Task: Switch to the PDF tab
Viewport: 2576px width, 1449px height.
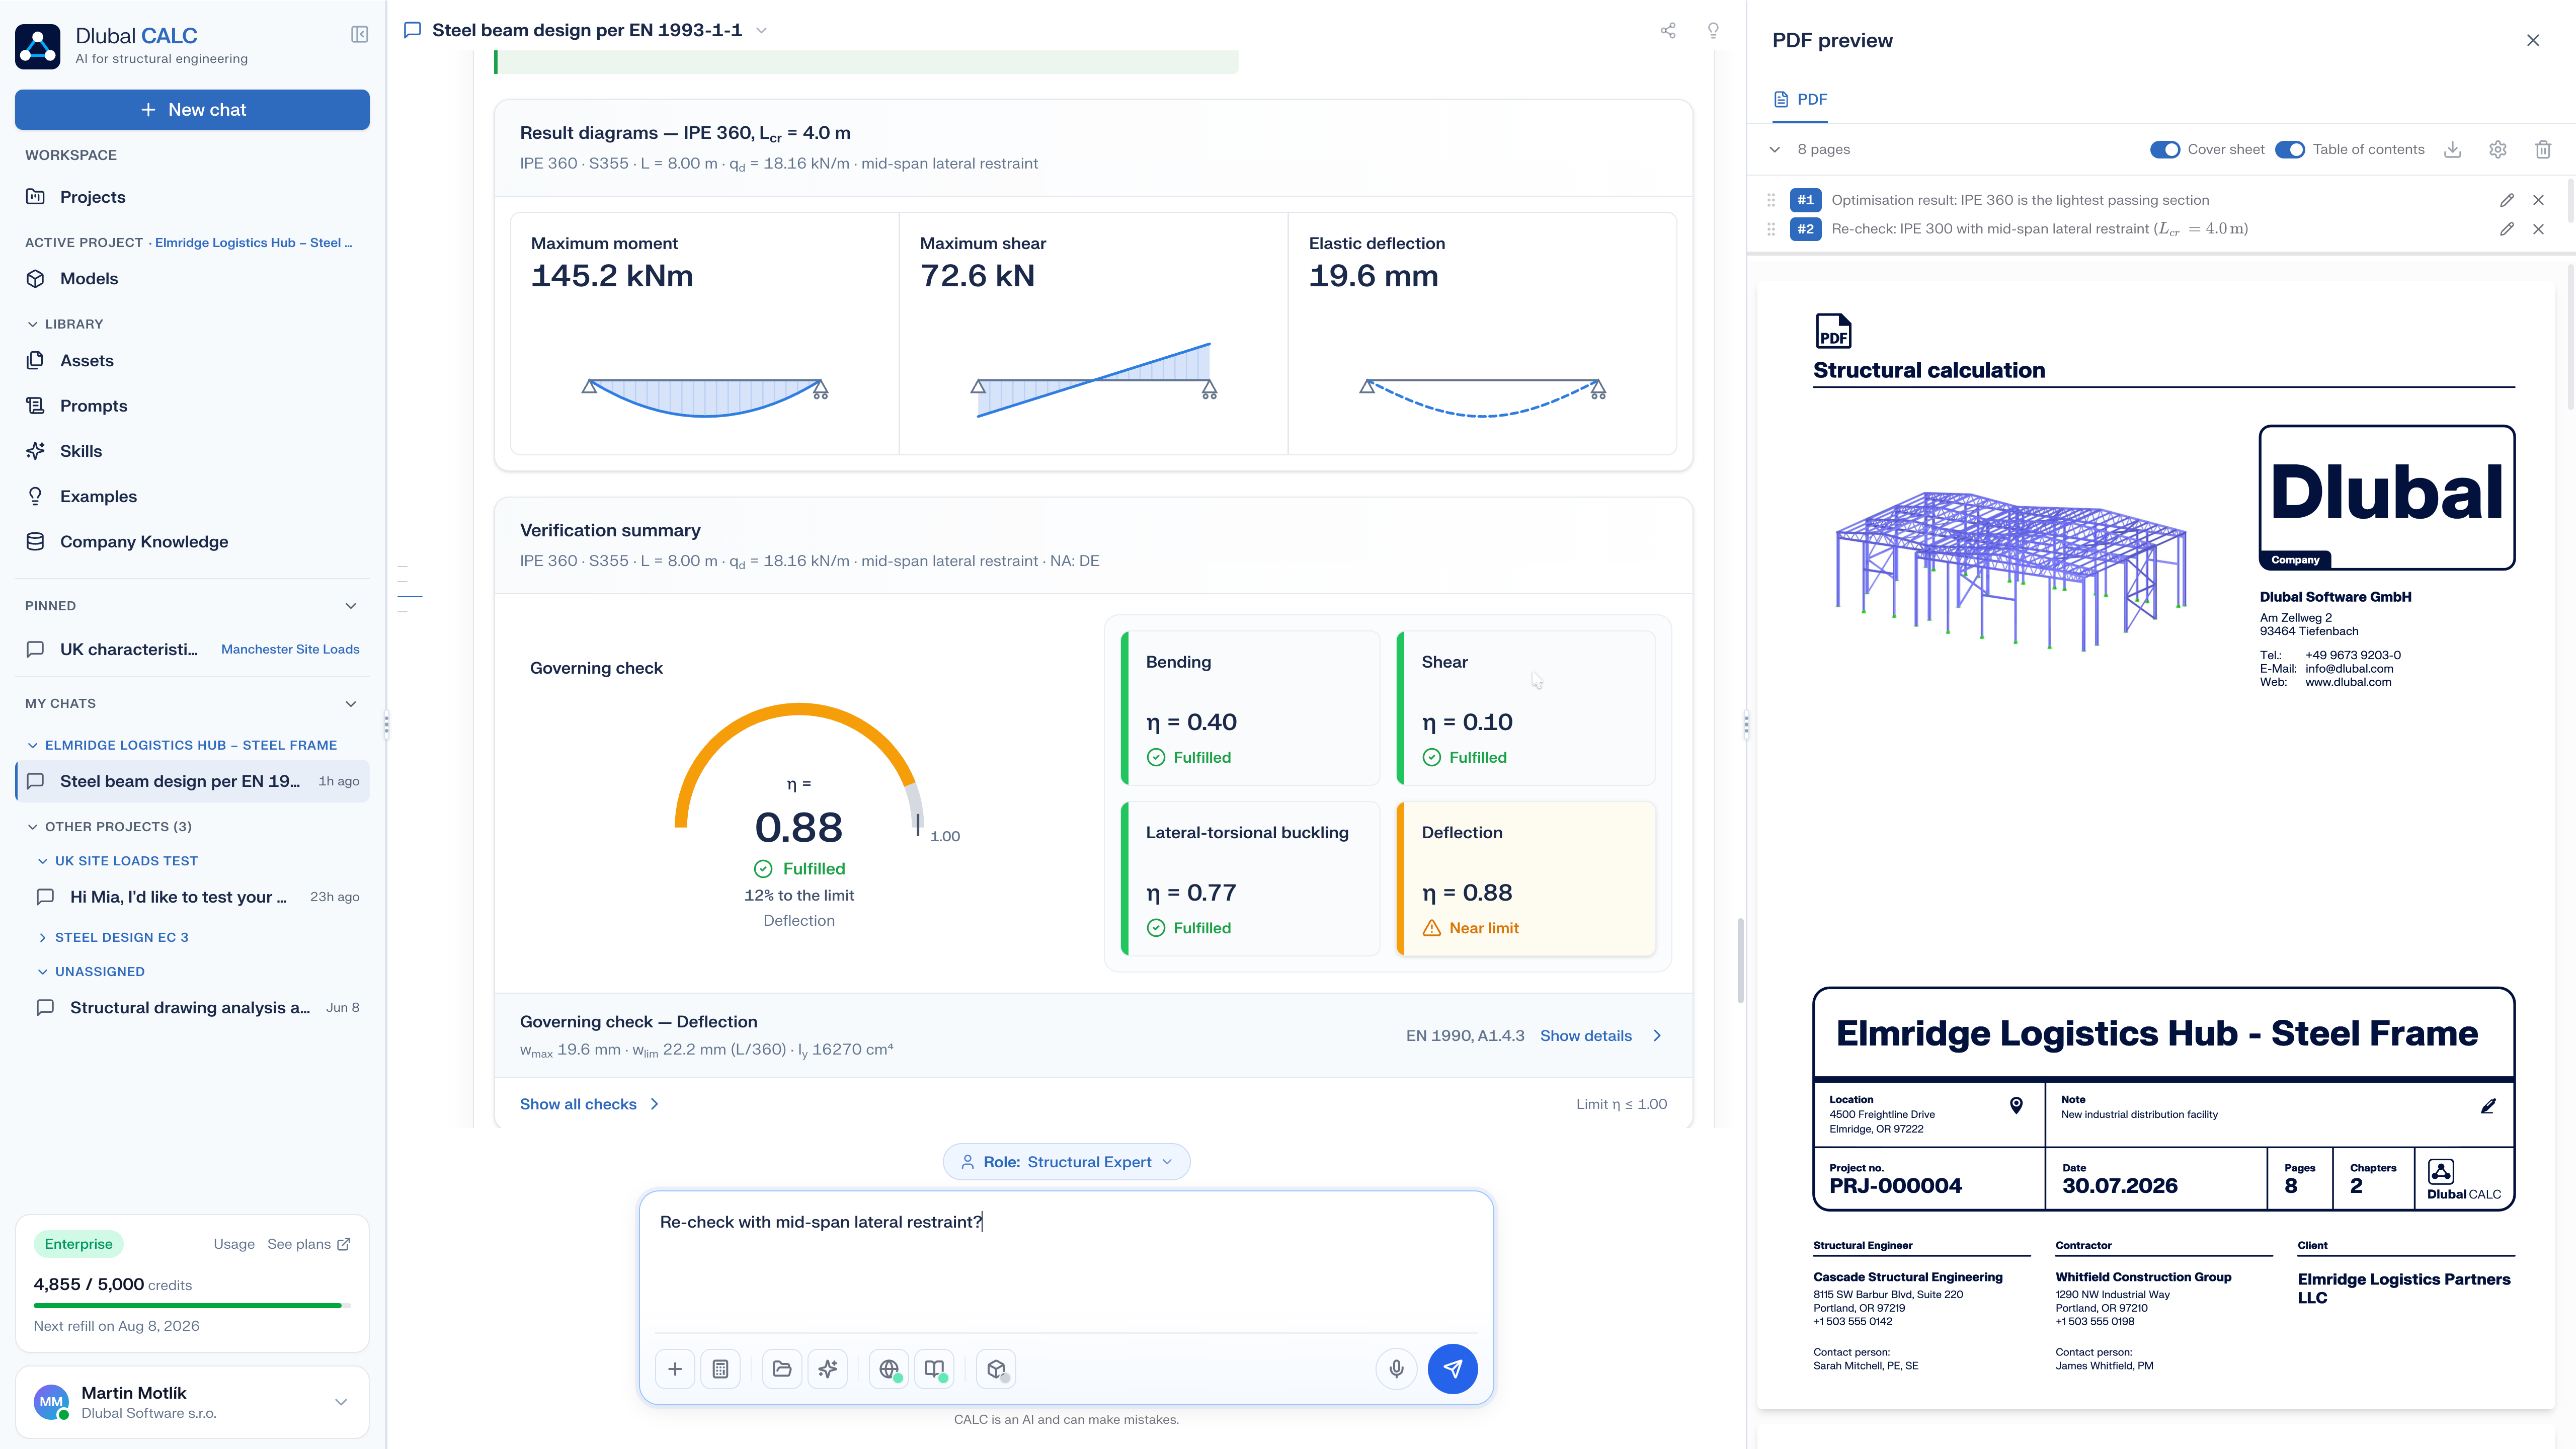Action: (x=1800, y=100)
